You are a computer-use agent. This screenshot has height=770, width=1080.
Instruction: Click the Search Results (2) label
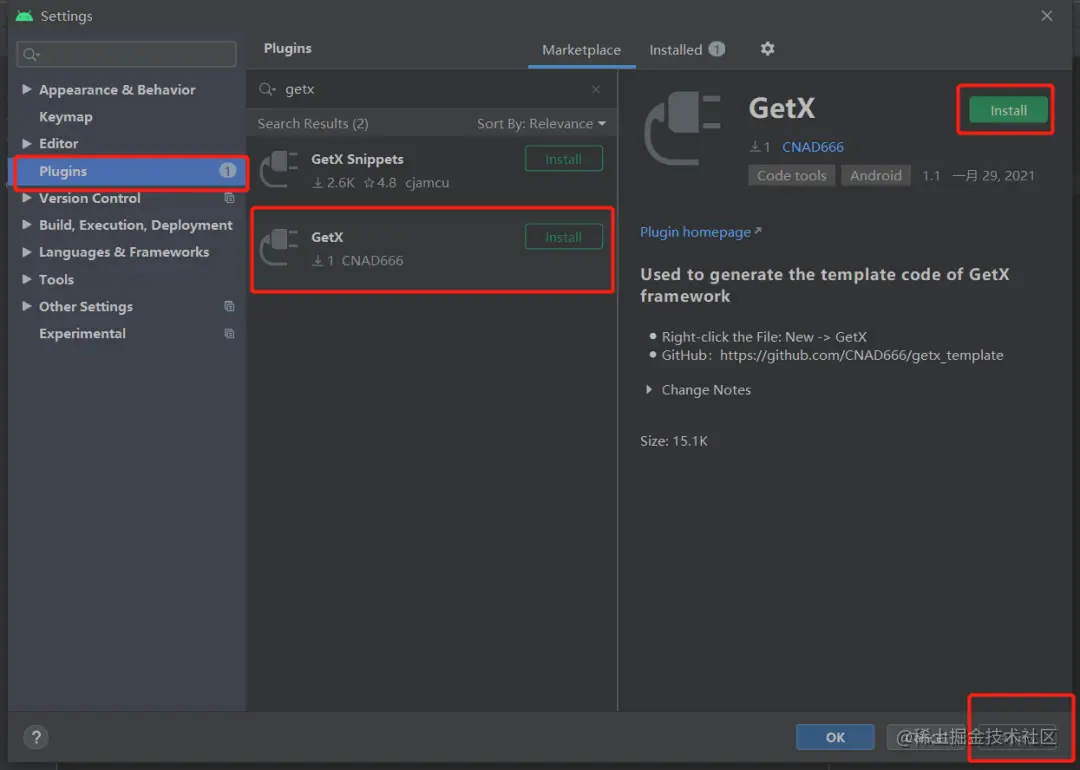[313, 124]
